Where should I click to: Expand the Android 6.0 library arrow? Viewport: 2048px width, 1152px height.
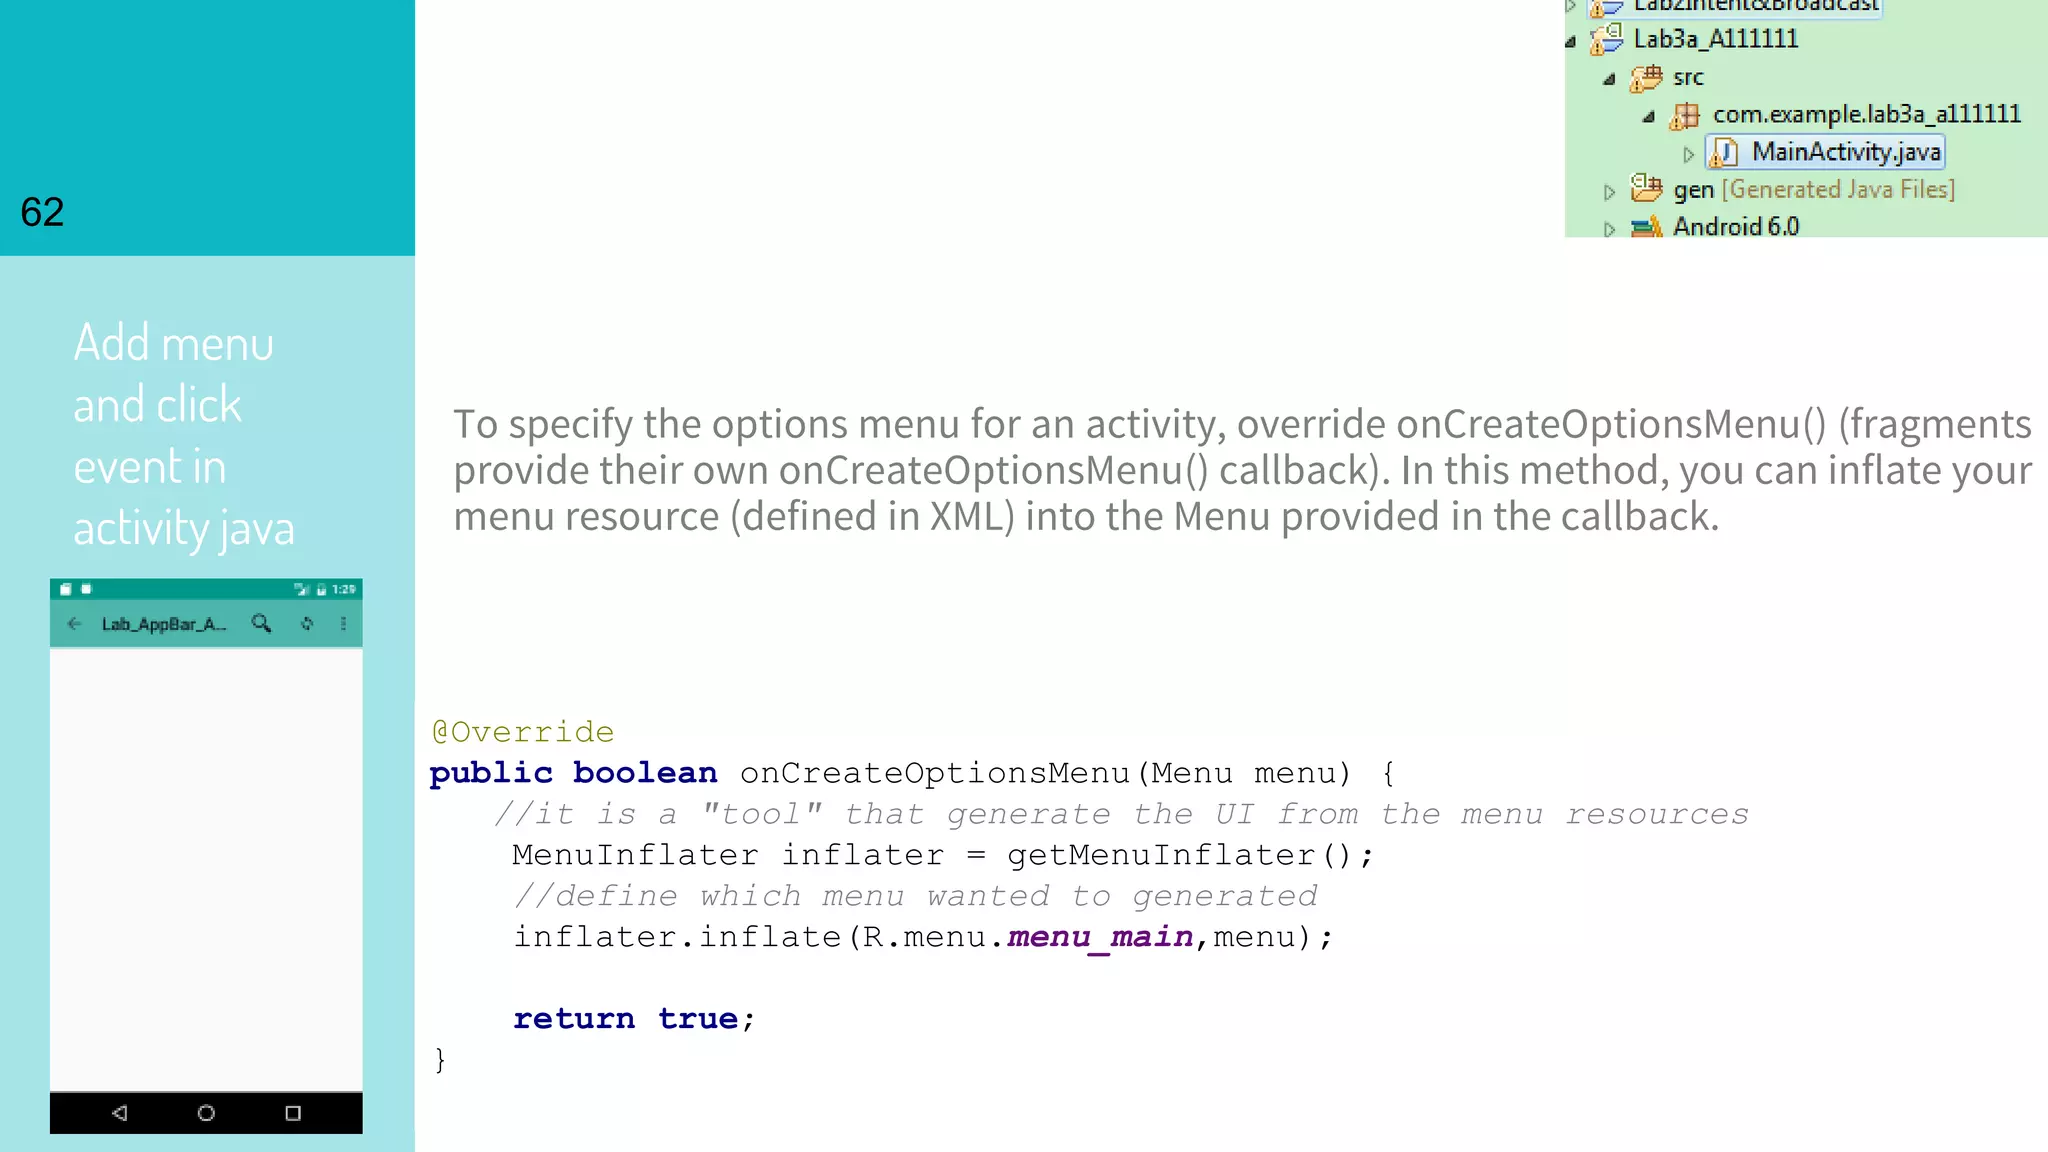pyautogui.click(x=1609, y=229)
